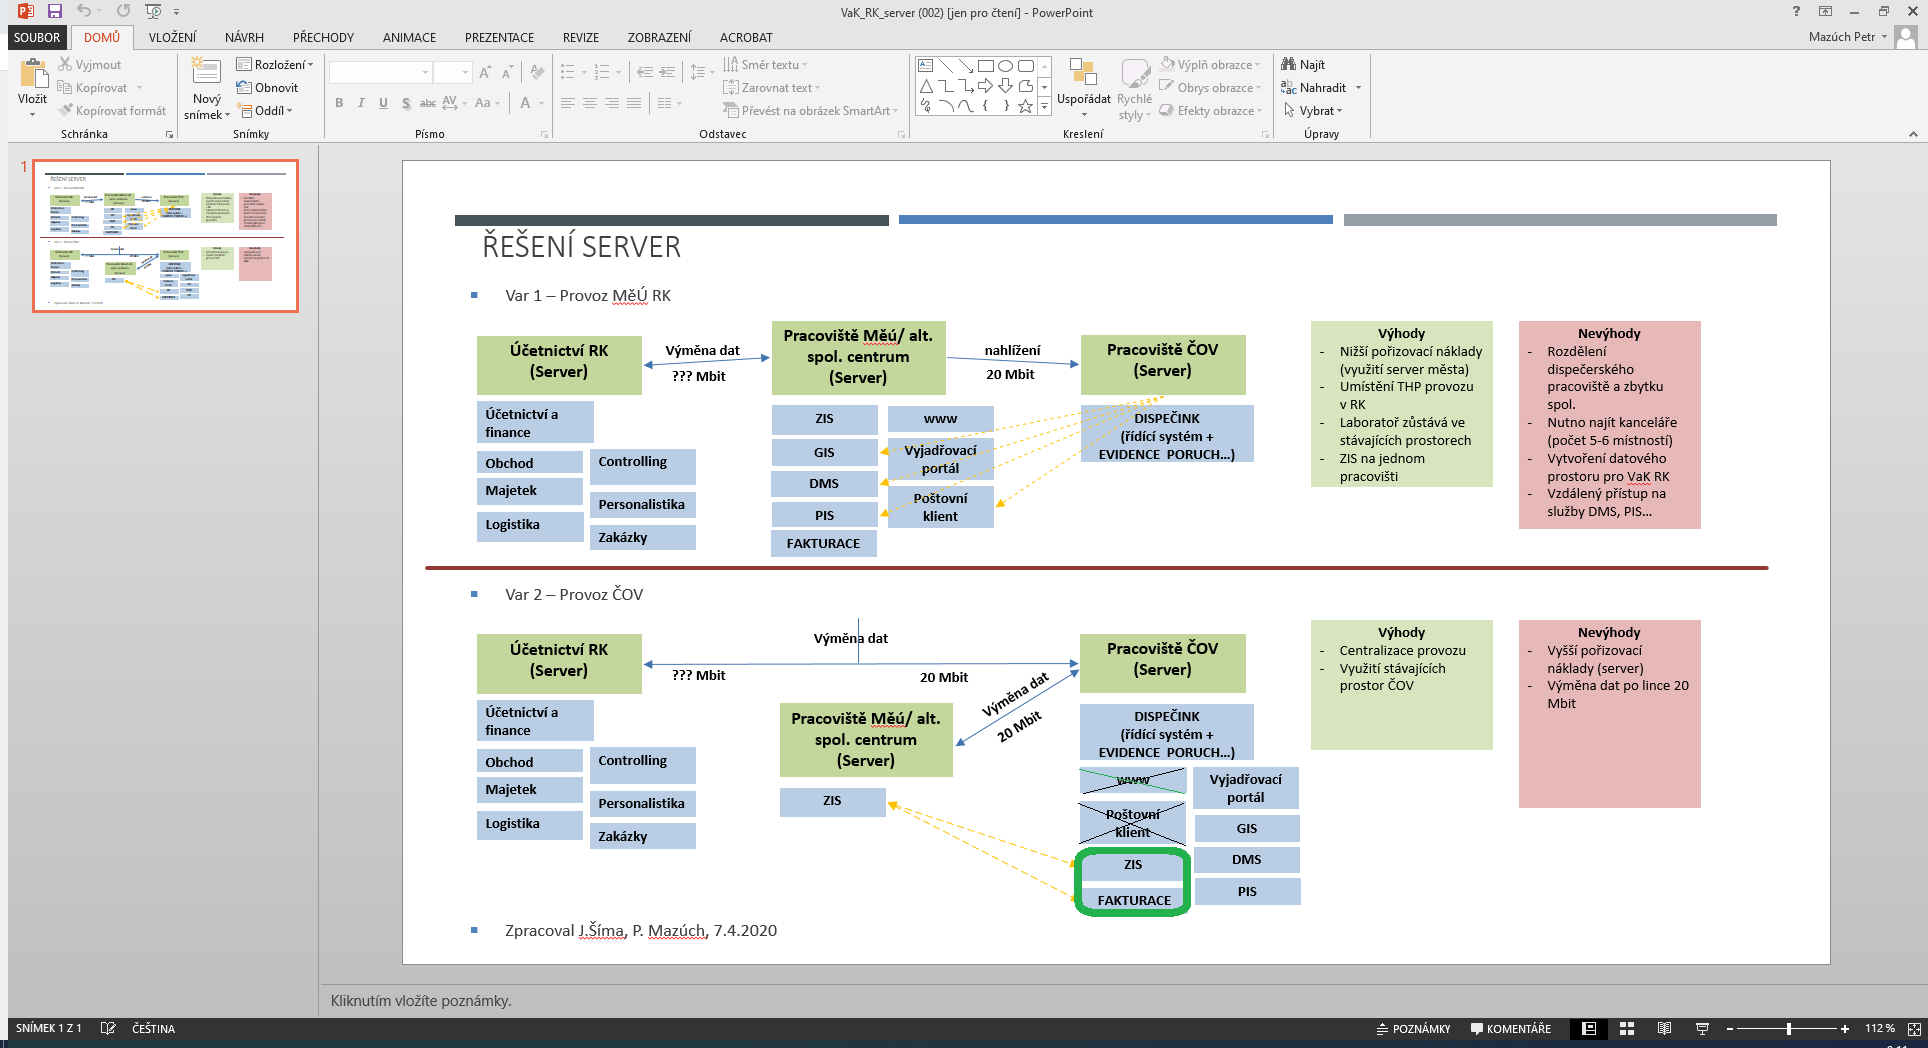Click the ČEŠTINA language indicator

[153, 1028]
